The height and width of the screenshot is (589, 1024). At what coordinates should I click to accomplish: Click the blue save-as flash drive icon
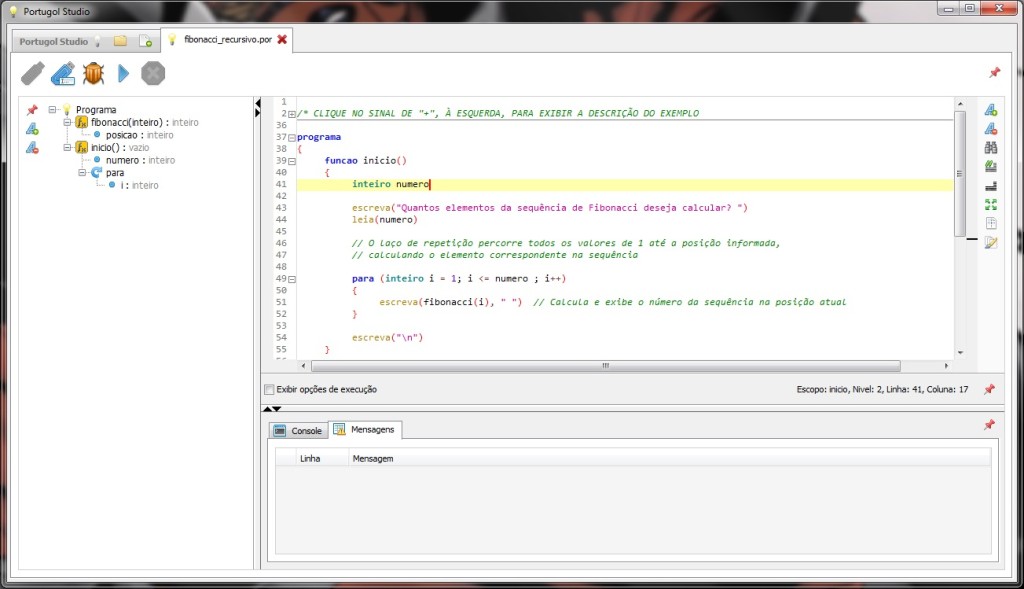coord(63,73)
